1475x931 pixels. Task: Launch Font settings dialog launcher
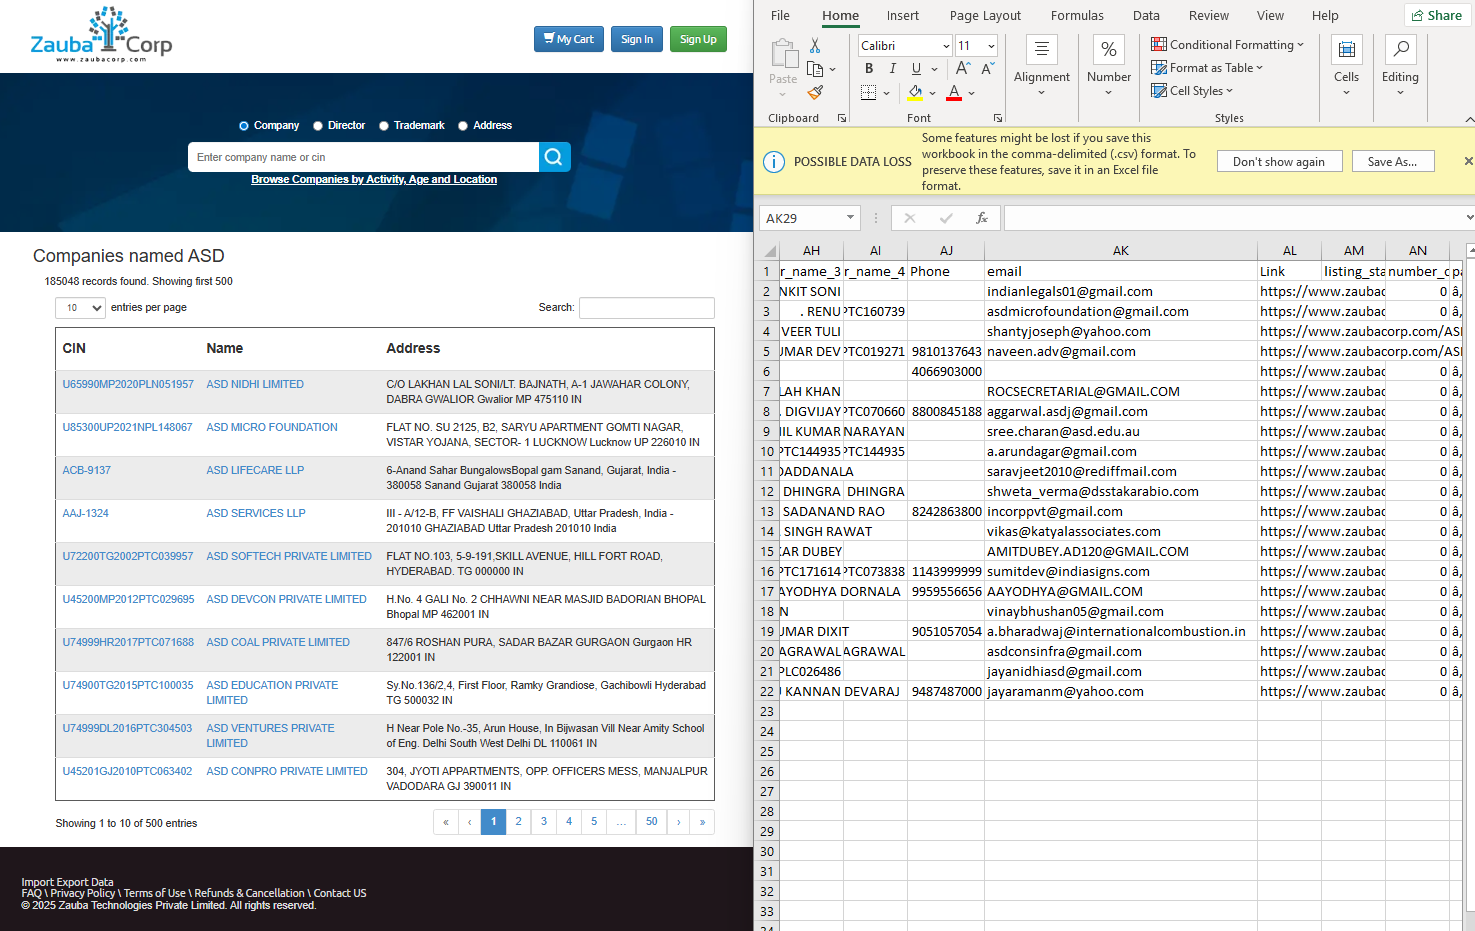point(998,118)
